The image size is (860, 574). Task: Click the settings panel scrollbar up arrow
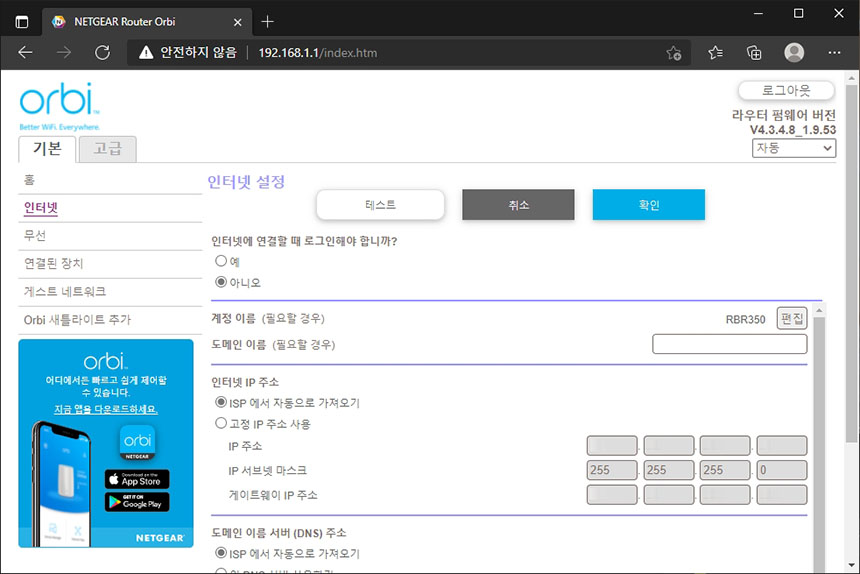click(819, 310)
